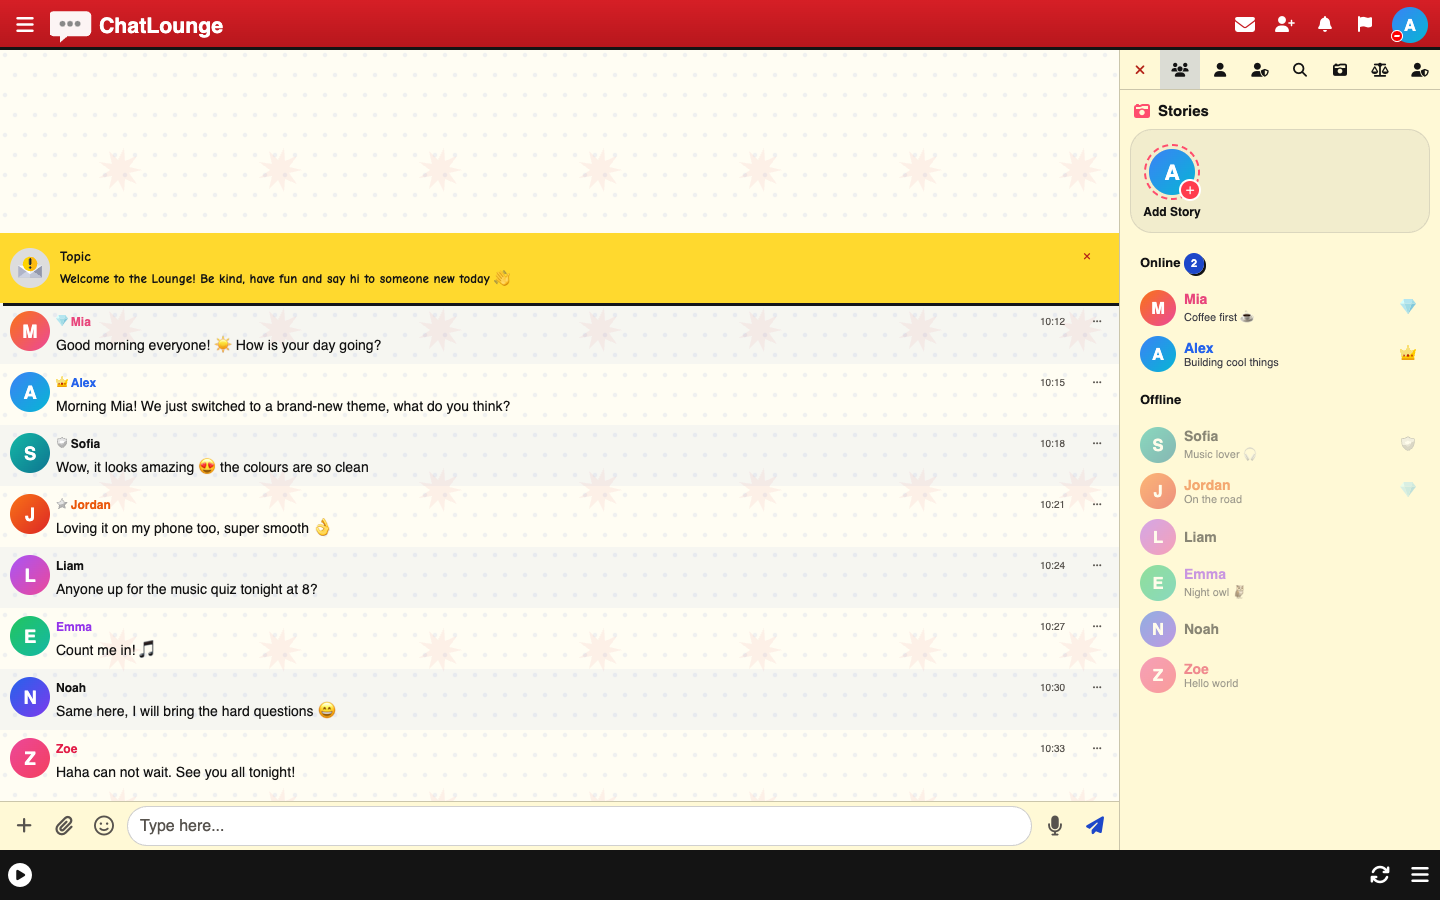Open the reports flag icon
Screen dimensions: 1440x900
click(1365, 25)
